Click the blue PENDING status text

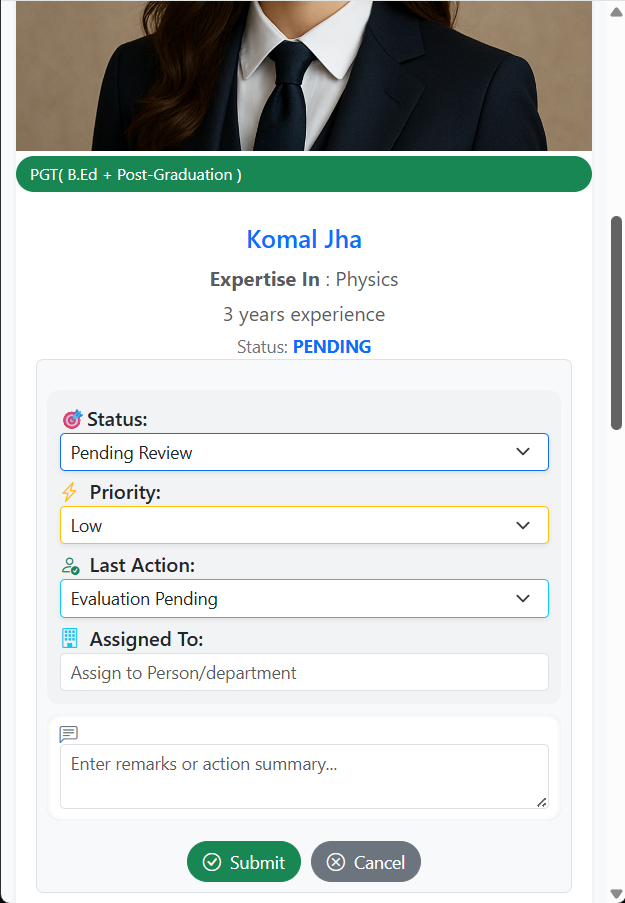pos(331,347)
